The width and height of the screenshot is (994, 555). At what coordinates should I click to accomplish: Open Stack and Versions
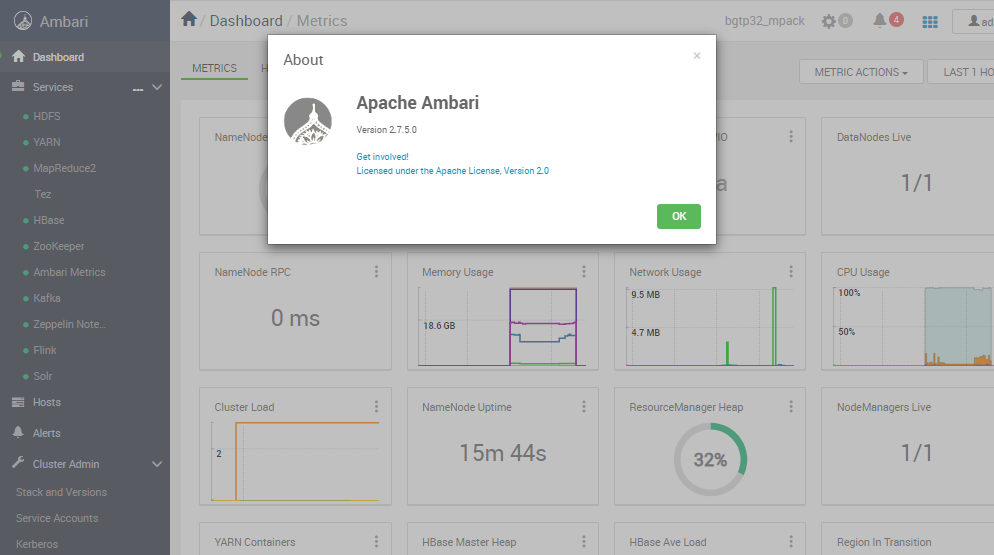[61, 492]
